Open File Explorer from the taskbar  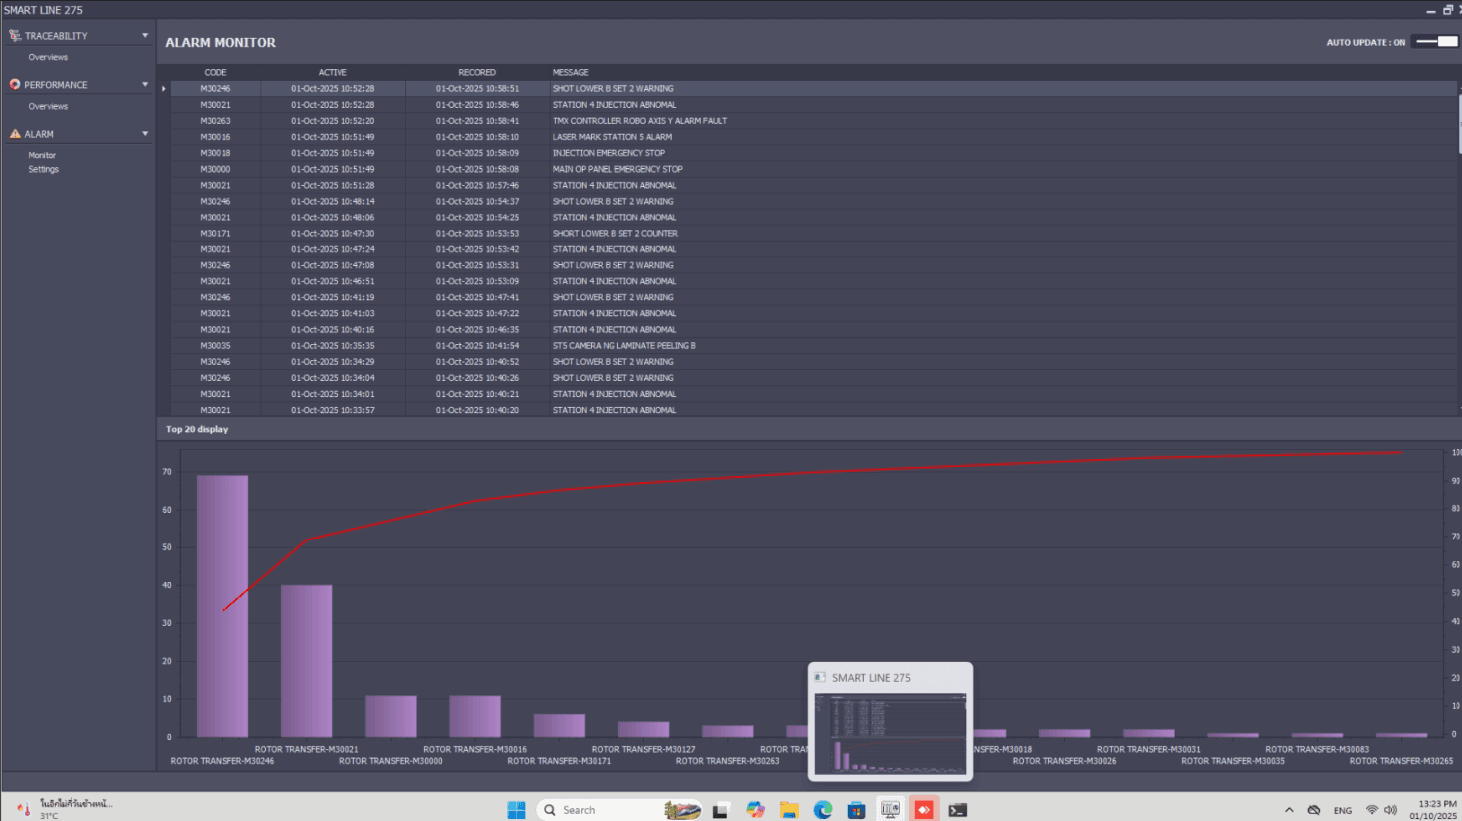click(x=789, y=810)
